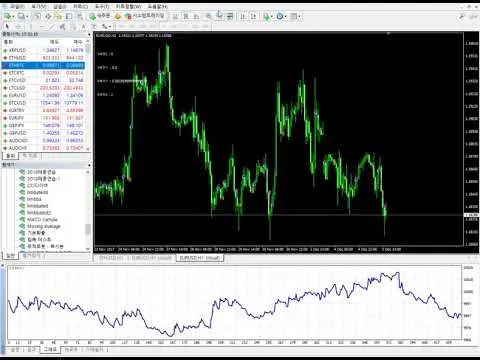This screenshot has height=360, width=480.
Task: Close the Market Watch panel
Action: point(89,34)
